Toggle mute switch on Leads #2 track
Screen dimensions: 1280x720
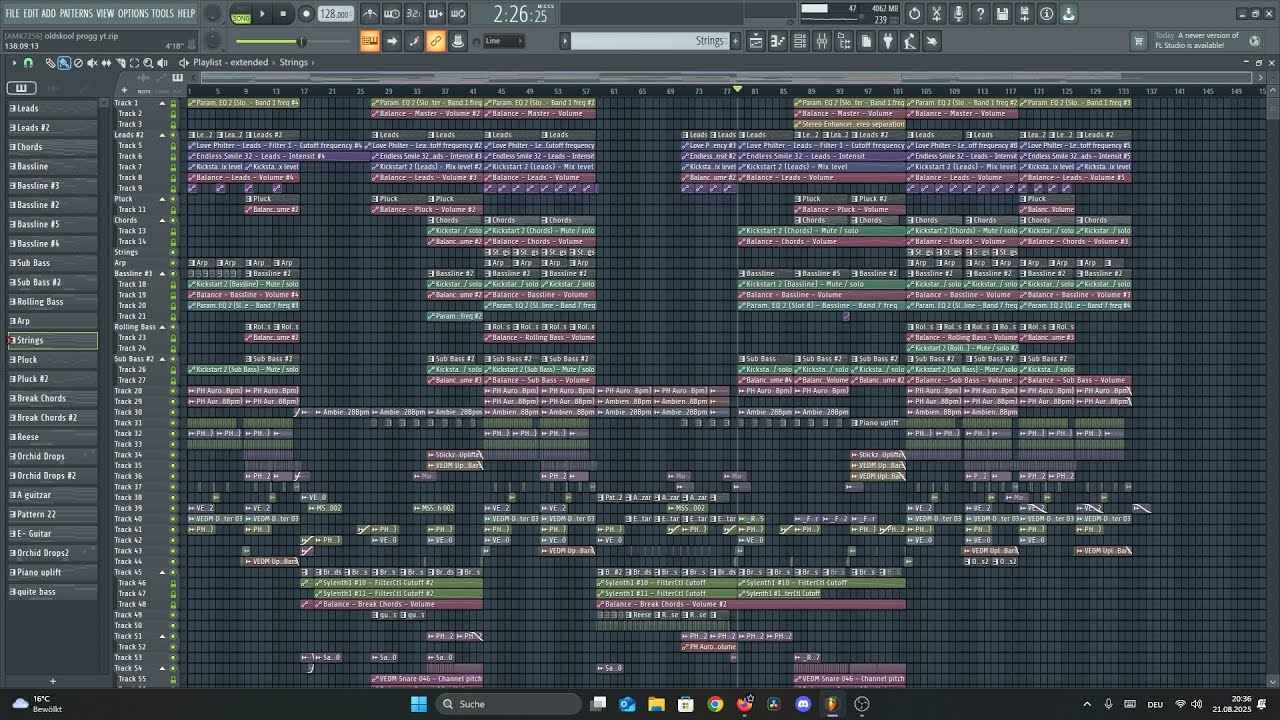click(x=173, y=135)
